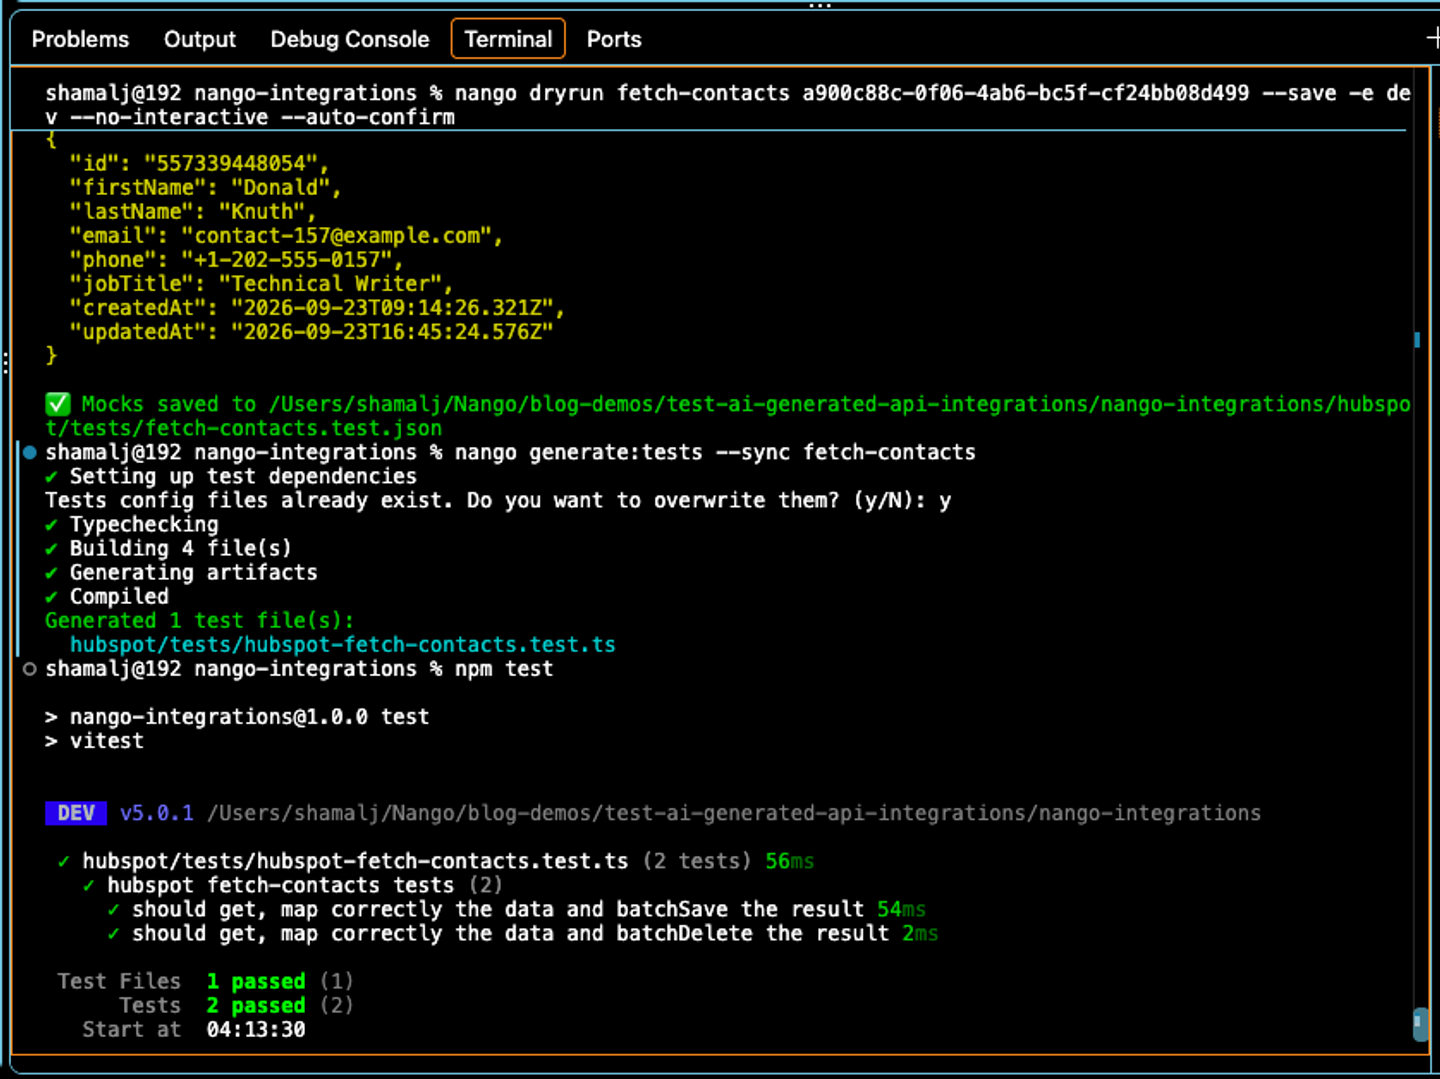Click the nango dryrun fetch-contacts command line
The image size is (1440, 1079).
tap(728, 105)
